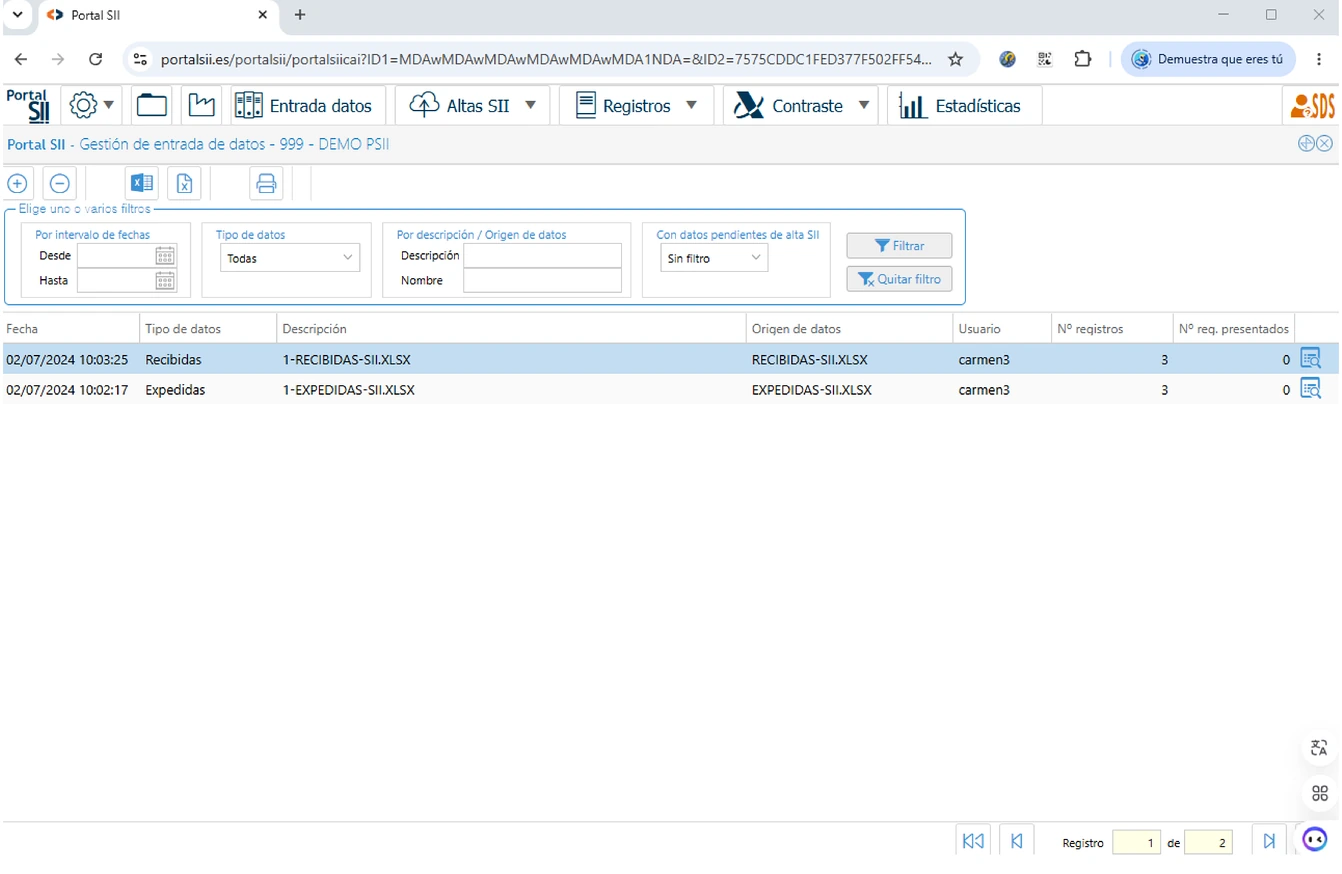Viewport: 1342px width, 874px height.
Task: Open the factory-shaped icon in the main menu
Action: click(202, 105)
